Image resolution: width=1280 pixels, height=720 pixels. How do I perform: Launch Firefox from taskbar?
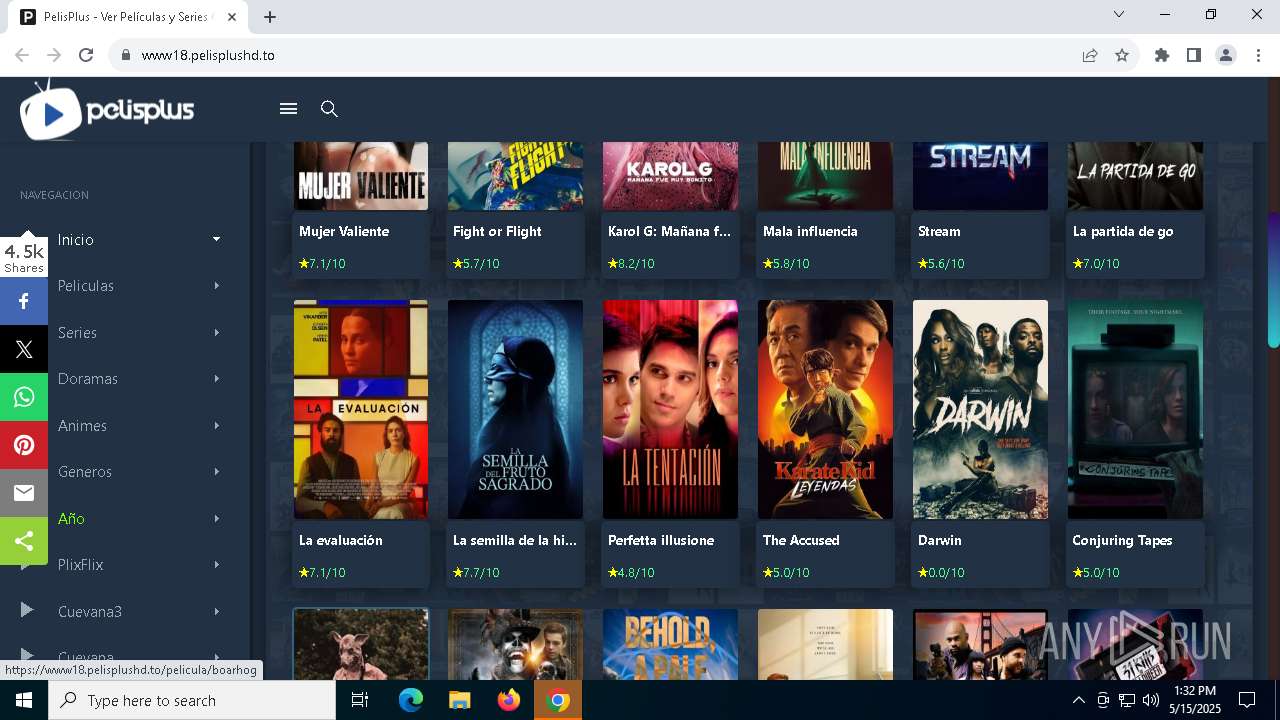(508, 700)
